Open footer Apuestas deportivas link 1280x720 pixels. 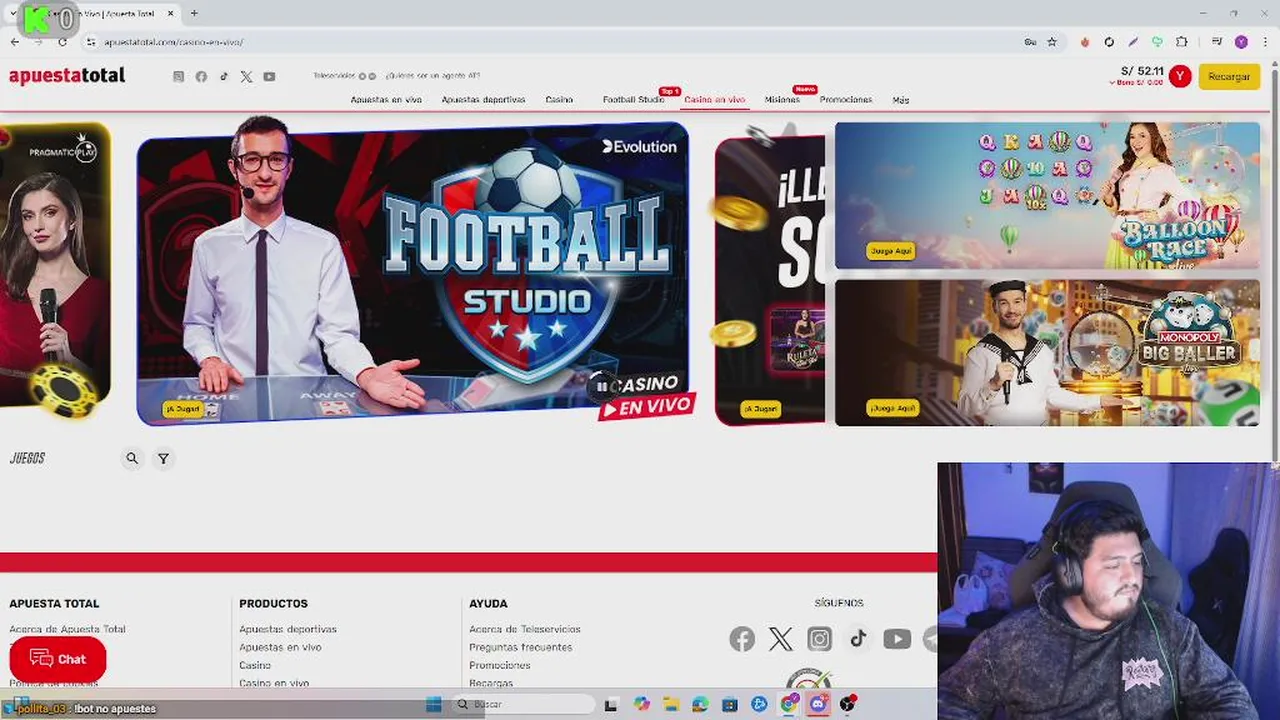[288, 629]
